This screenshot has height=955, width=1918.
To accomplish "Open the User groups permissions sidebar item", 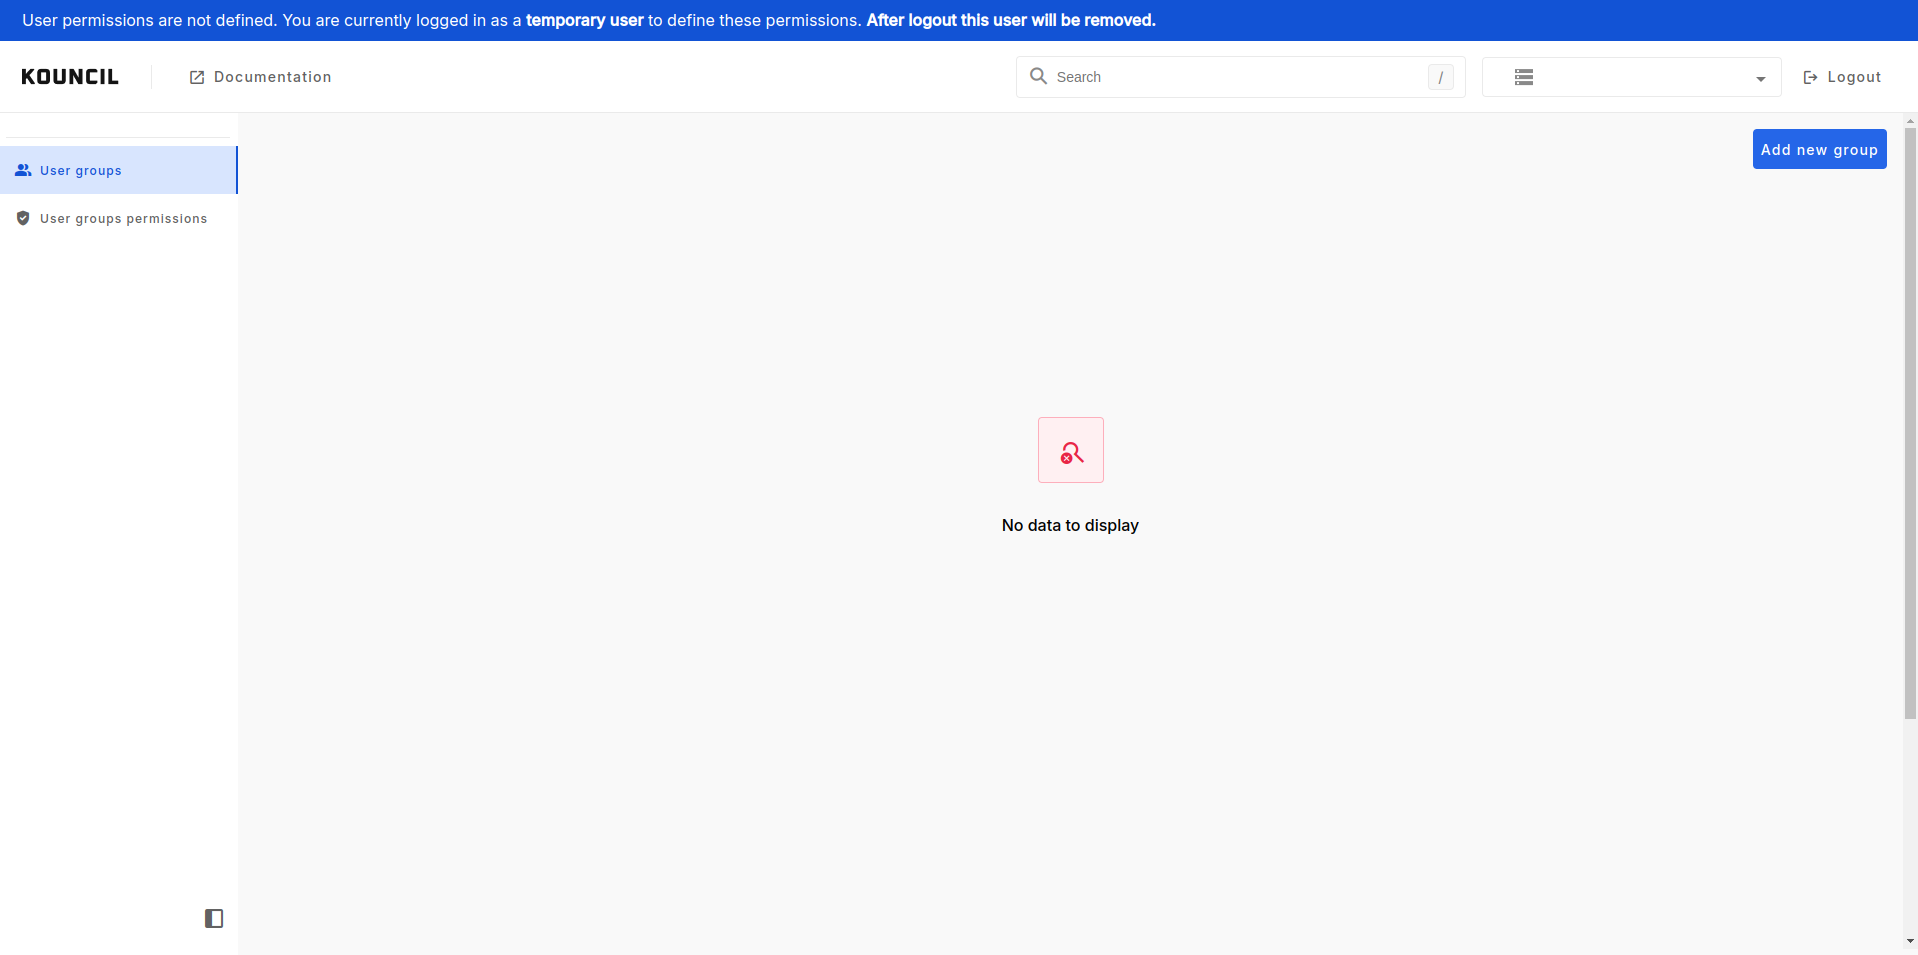I will tap(123, 219).
